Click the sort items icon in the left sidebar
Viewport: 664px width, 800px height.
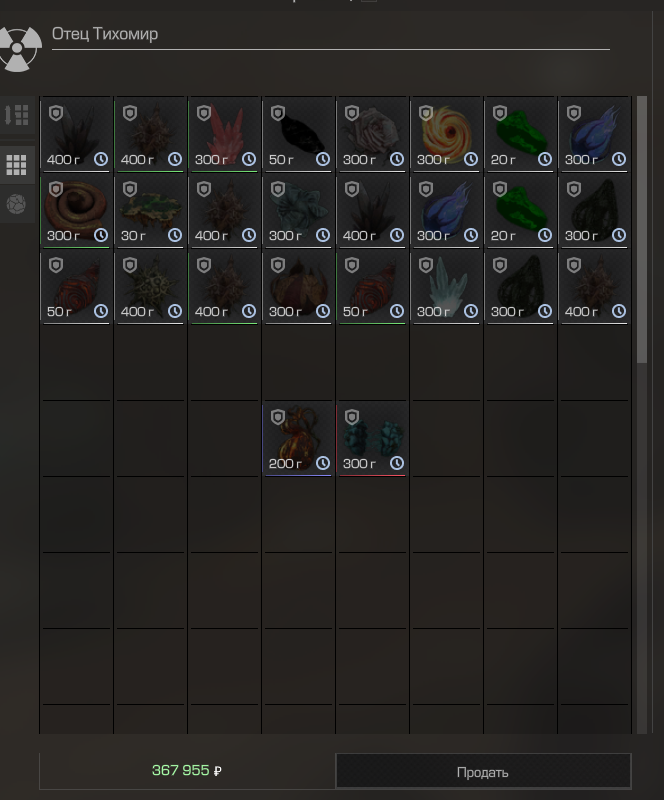point(16,115)
